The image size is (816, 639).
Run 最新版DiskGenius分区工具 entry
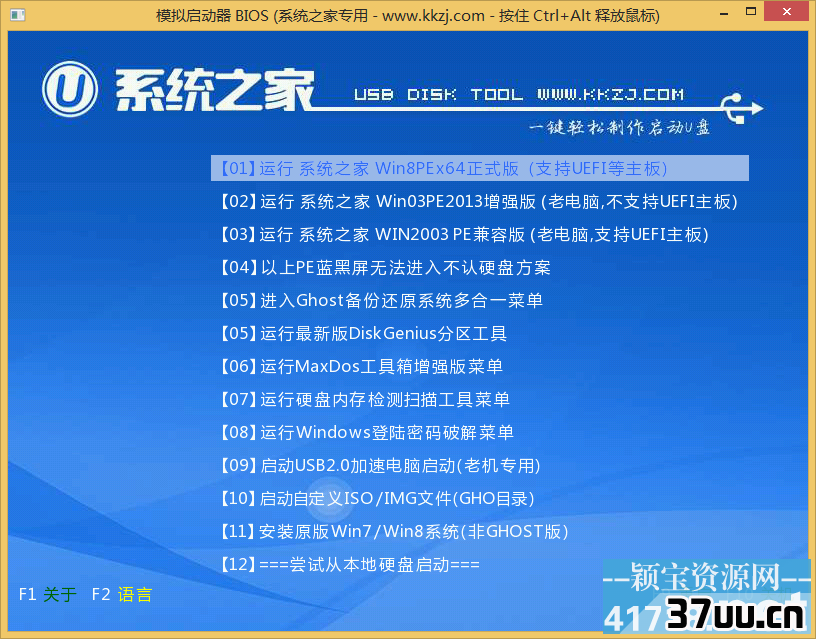[363, 333]
